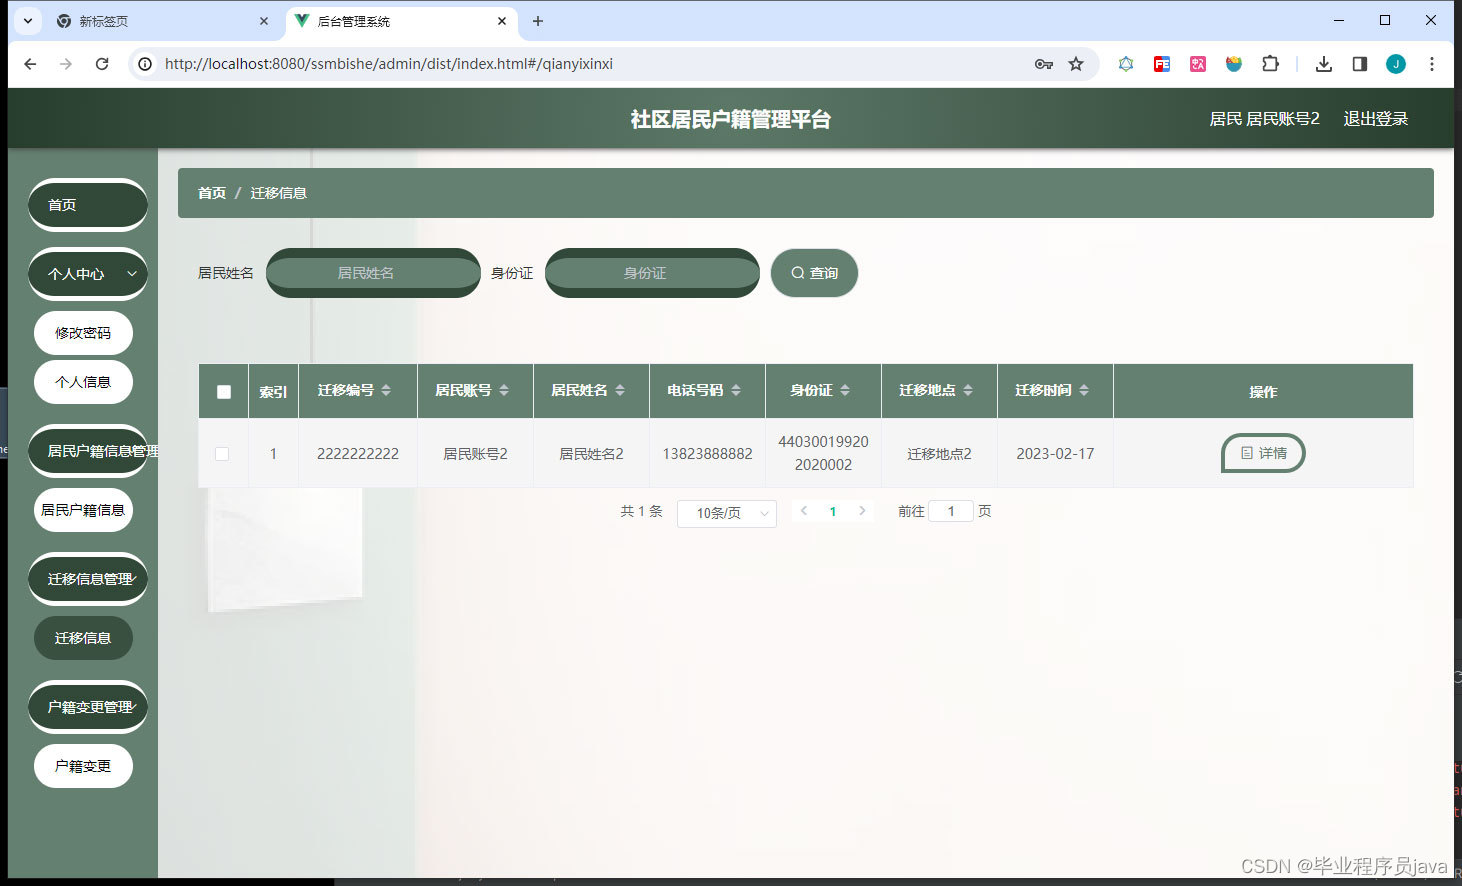Click the 社区居民户籍管理平台 title
Image resolution: width=1462 pixels, height=886 pixels.
[731, 119]
